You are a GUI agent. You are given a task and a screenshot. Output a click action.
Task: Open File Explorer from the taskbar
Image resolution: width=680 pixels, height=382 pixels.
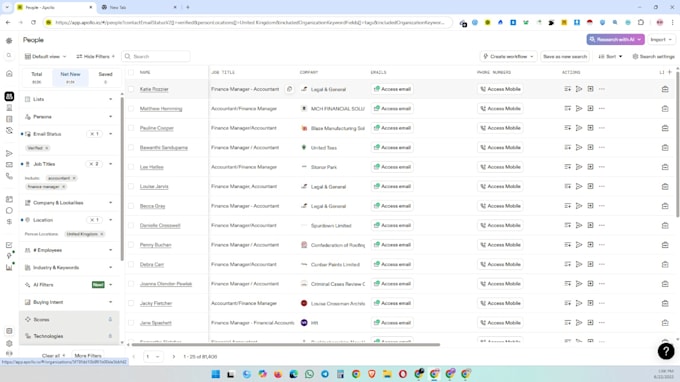point(387,374)
